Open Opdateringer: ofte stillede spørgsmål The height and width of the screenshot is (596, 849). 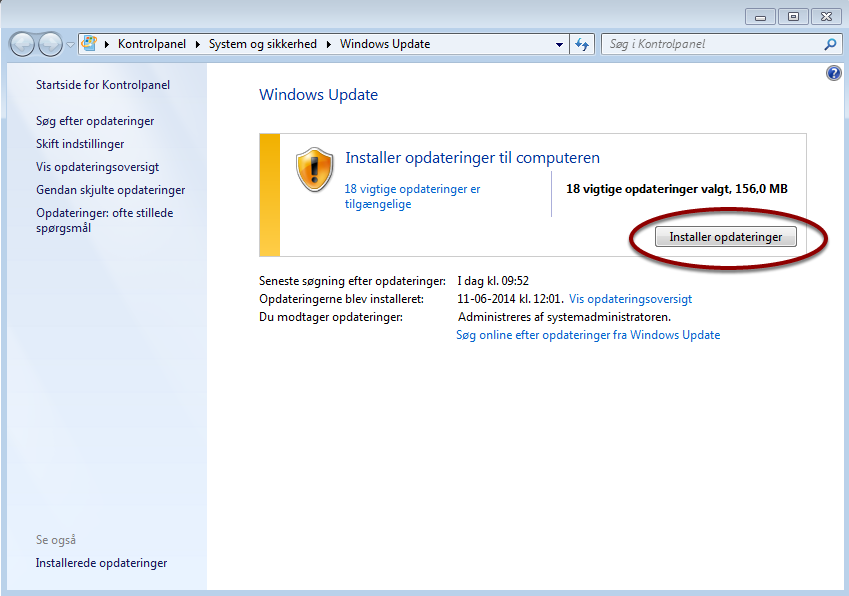click(x=105, y=220)
